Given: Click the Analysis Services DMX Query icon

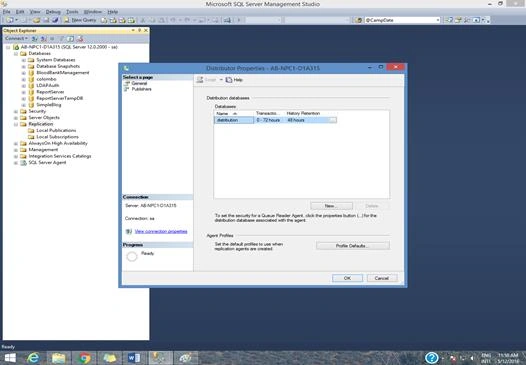Looking at the screenshot, I should coord(122,20).
